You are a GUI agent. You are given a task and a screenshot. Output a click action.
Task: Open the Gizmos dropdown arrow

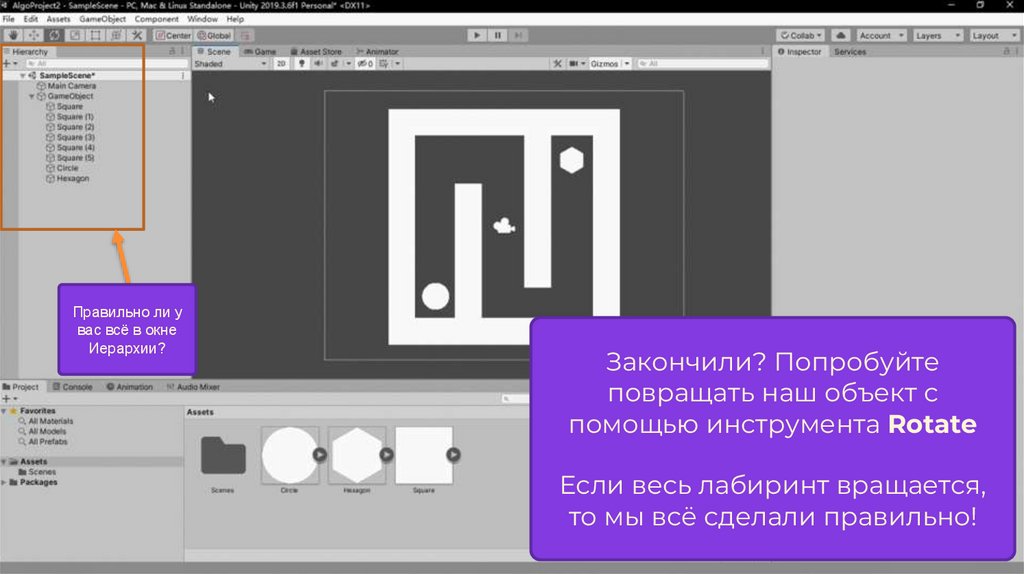click(x=627, y=64)
